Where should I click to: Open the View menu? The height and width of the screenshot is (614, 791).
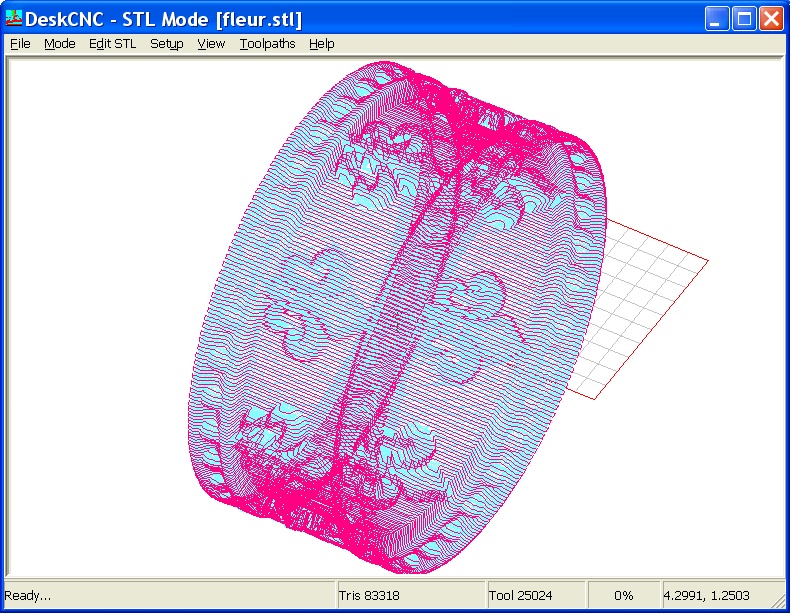pyautogui.click(x=211, y=44)
